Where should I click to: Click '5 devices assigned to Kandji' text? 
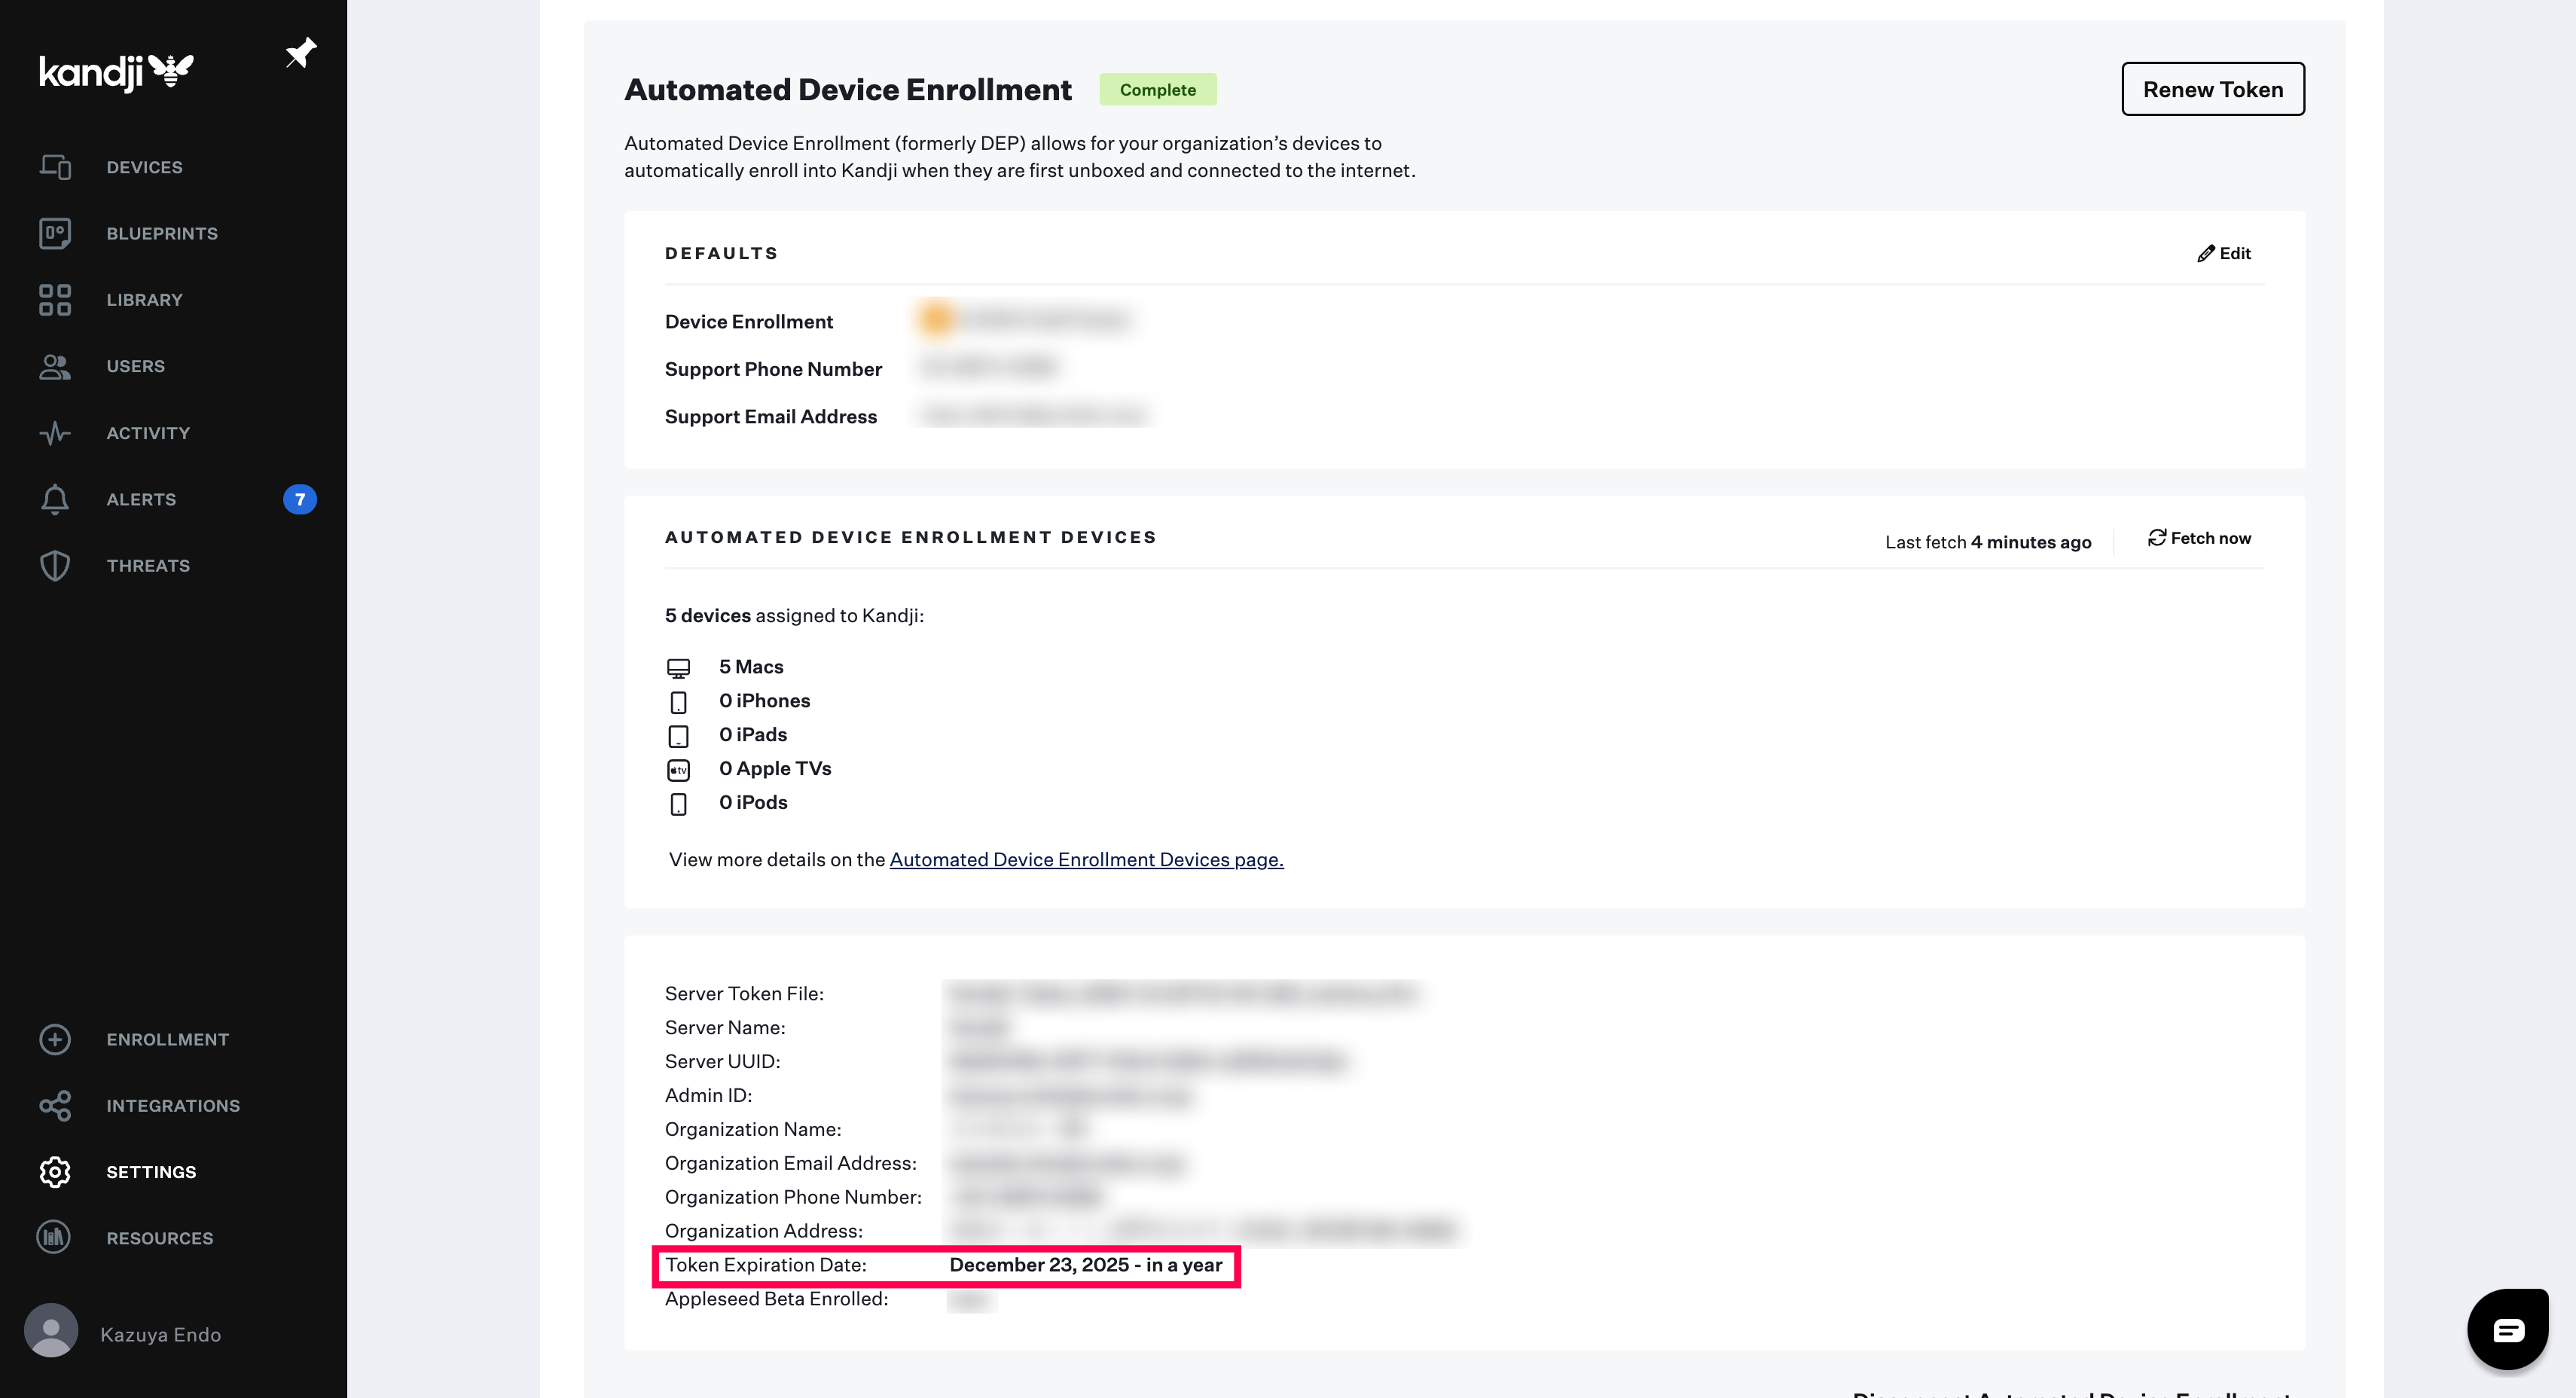794,616
